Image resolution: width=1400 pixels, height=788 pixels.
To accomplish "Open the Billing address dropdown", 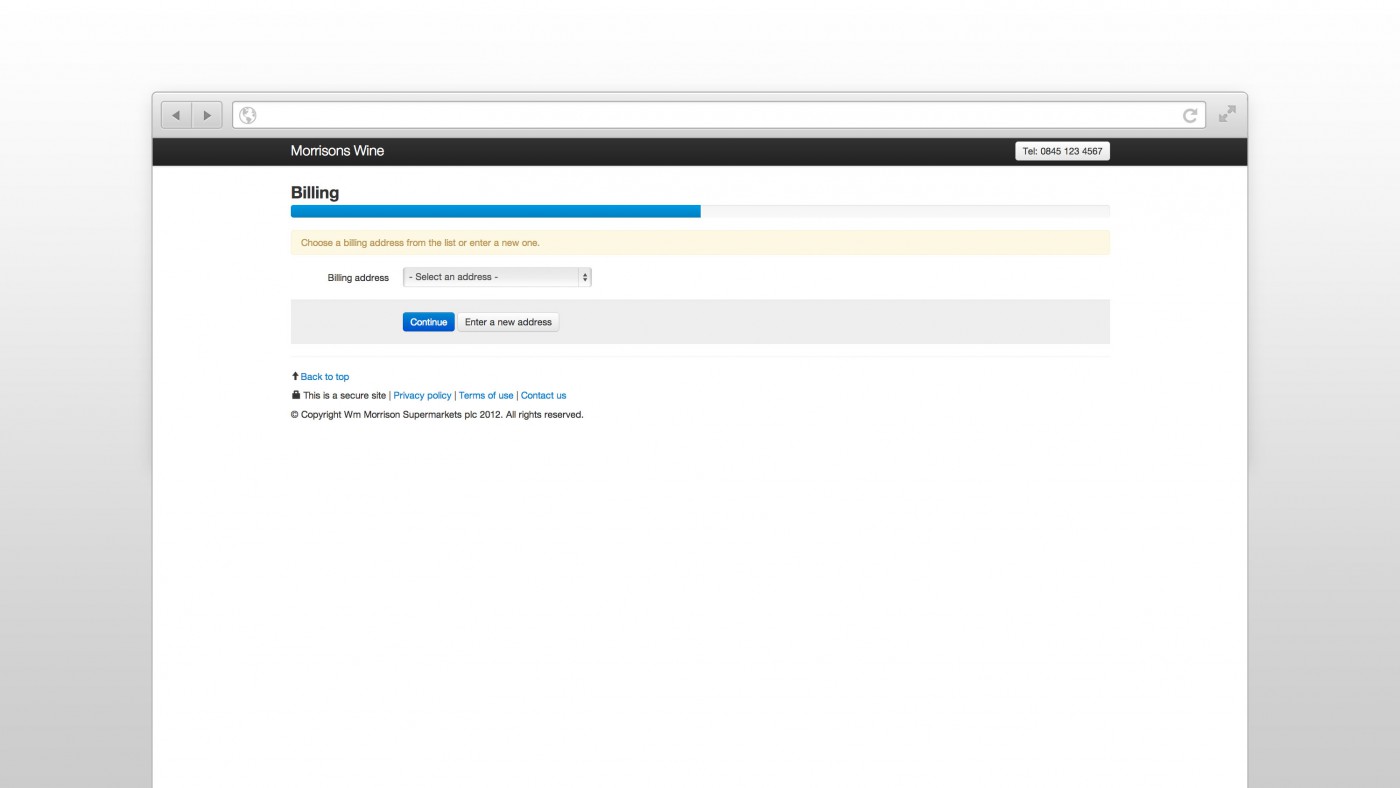I will 497,277.
